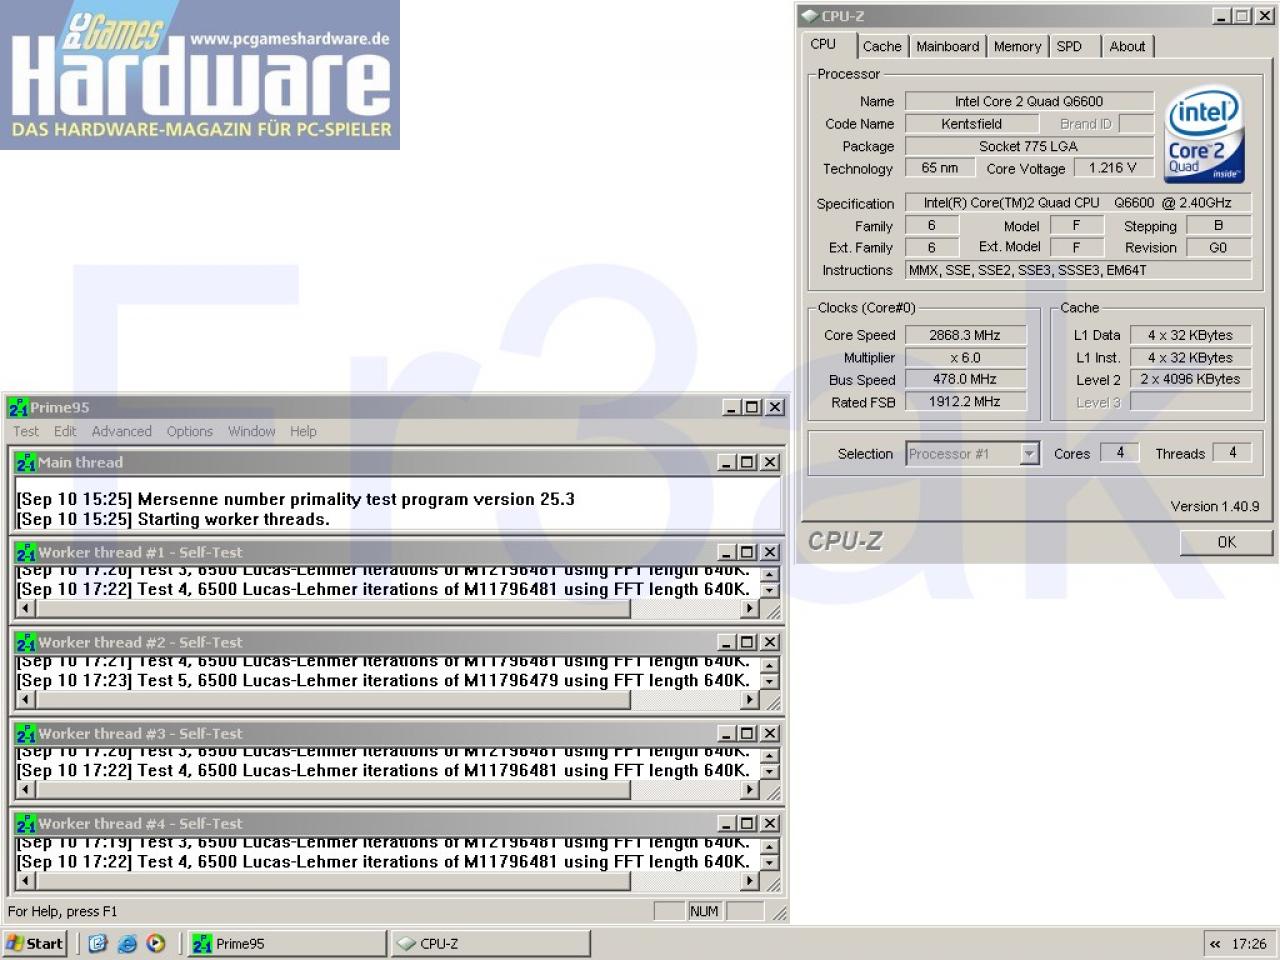The image size is (1280, 960).
Task: Click the PC Games Hardware logo
Action: [200, 75]
